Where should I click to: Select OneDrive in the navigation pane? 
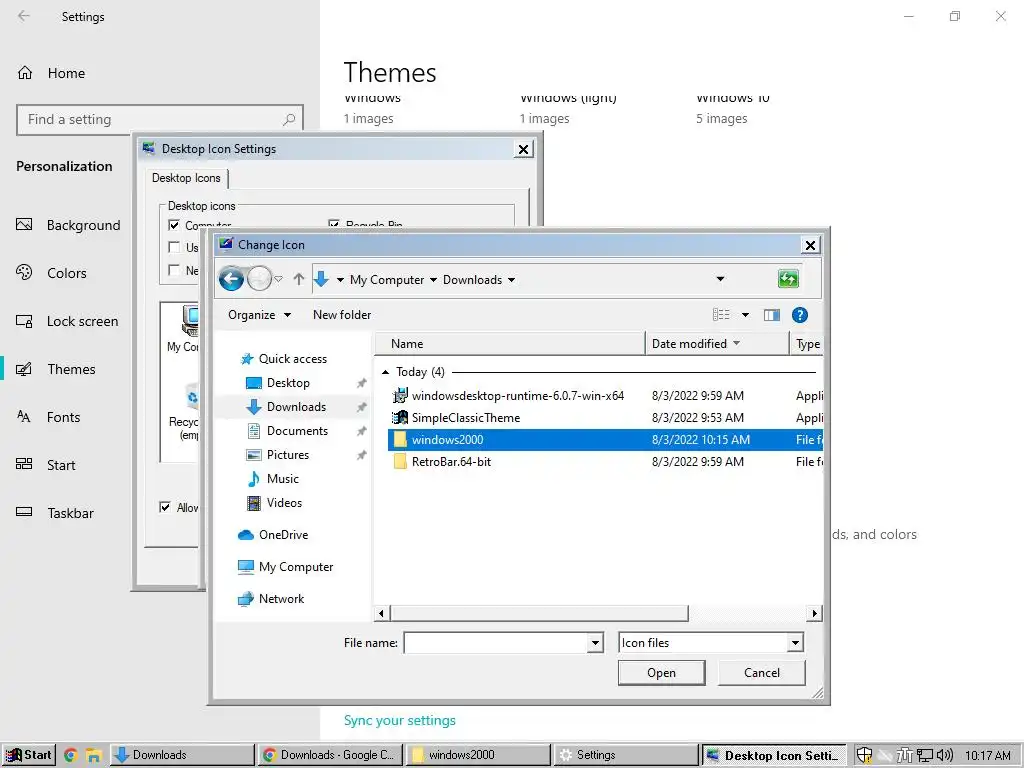coord(283,535)
